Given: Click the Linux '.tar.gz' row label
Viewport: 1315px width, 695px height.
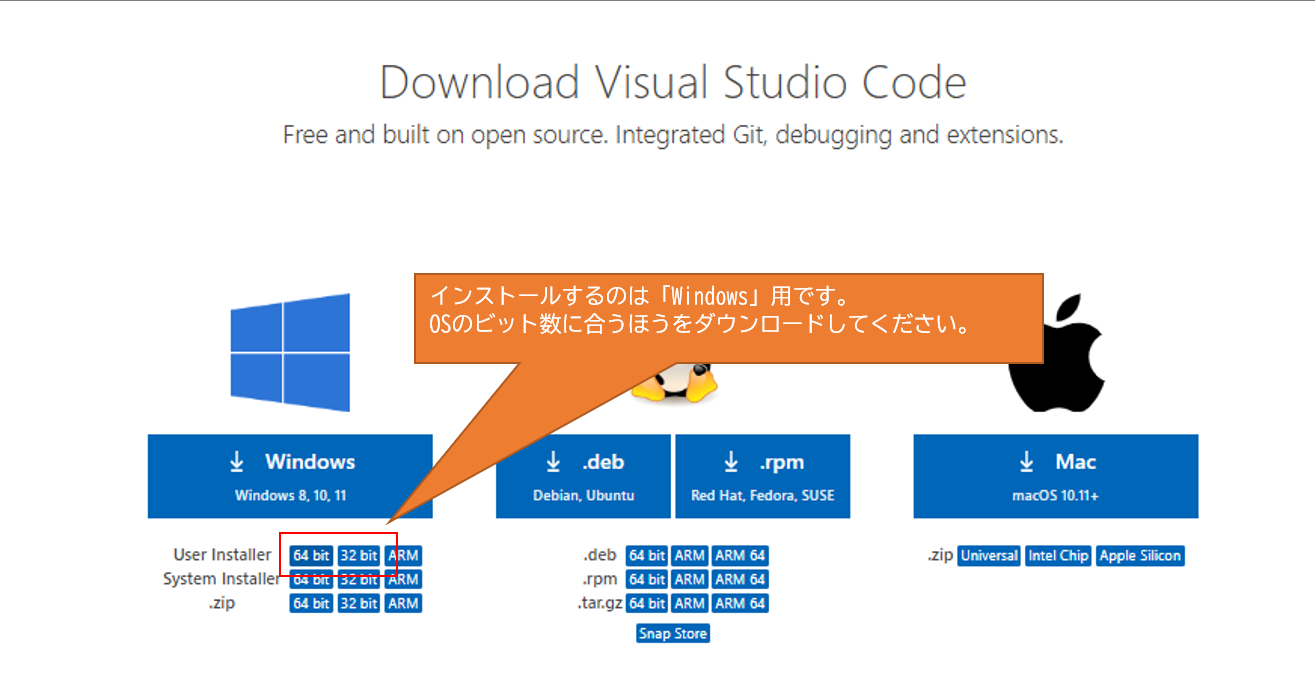Looking at the screenshot, I should (599, 603).
